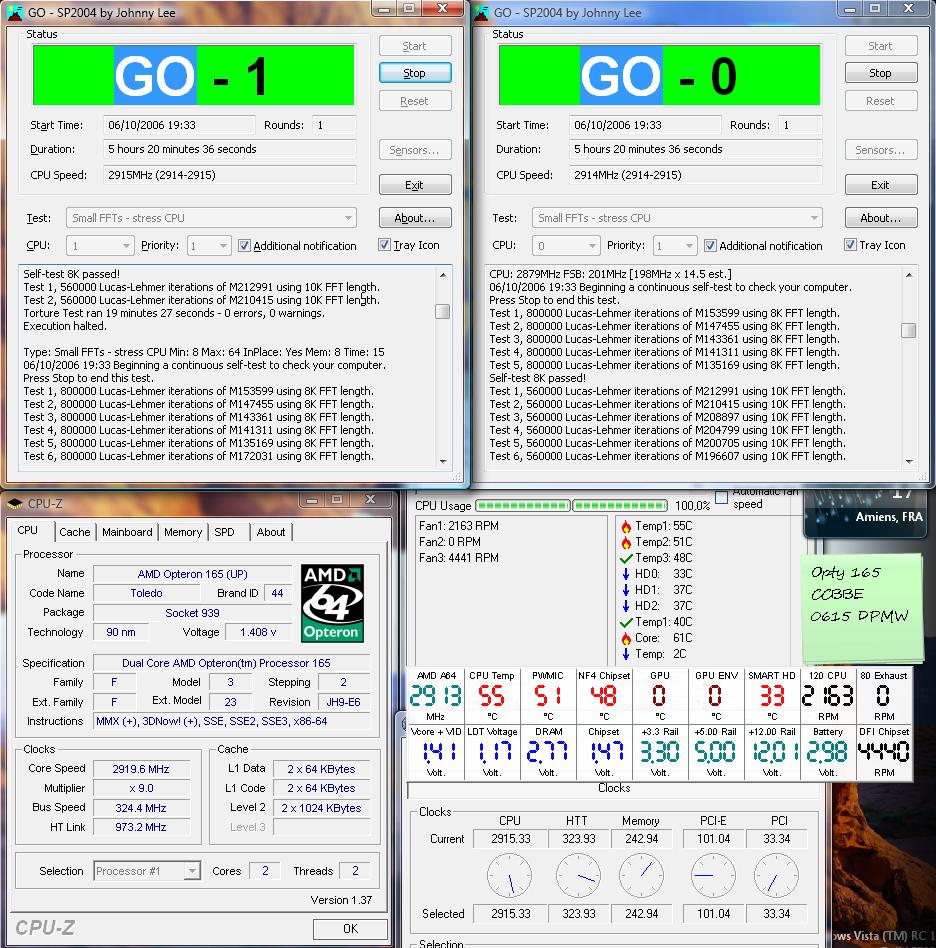Click the checkmark icon next to Temp1: 40C
This screenshot has width=936, height=948.
point(626,622)
